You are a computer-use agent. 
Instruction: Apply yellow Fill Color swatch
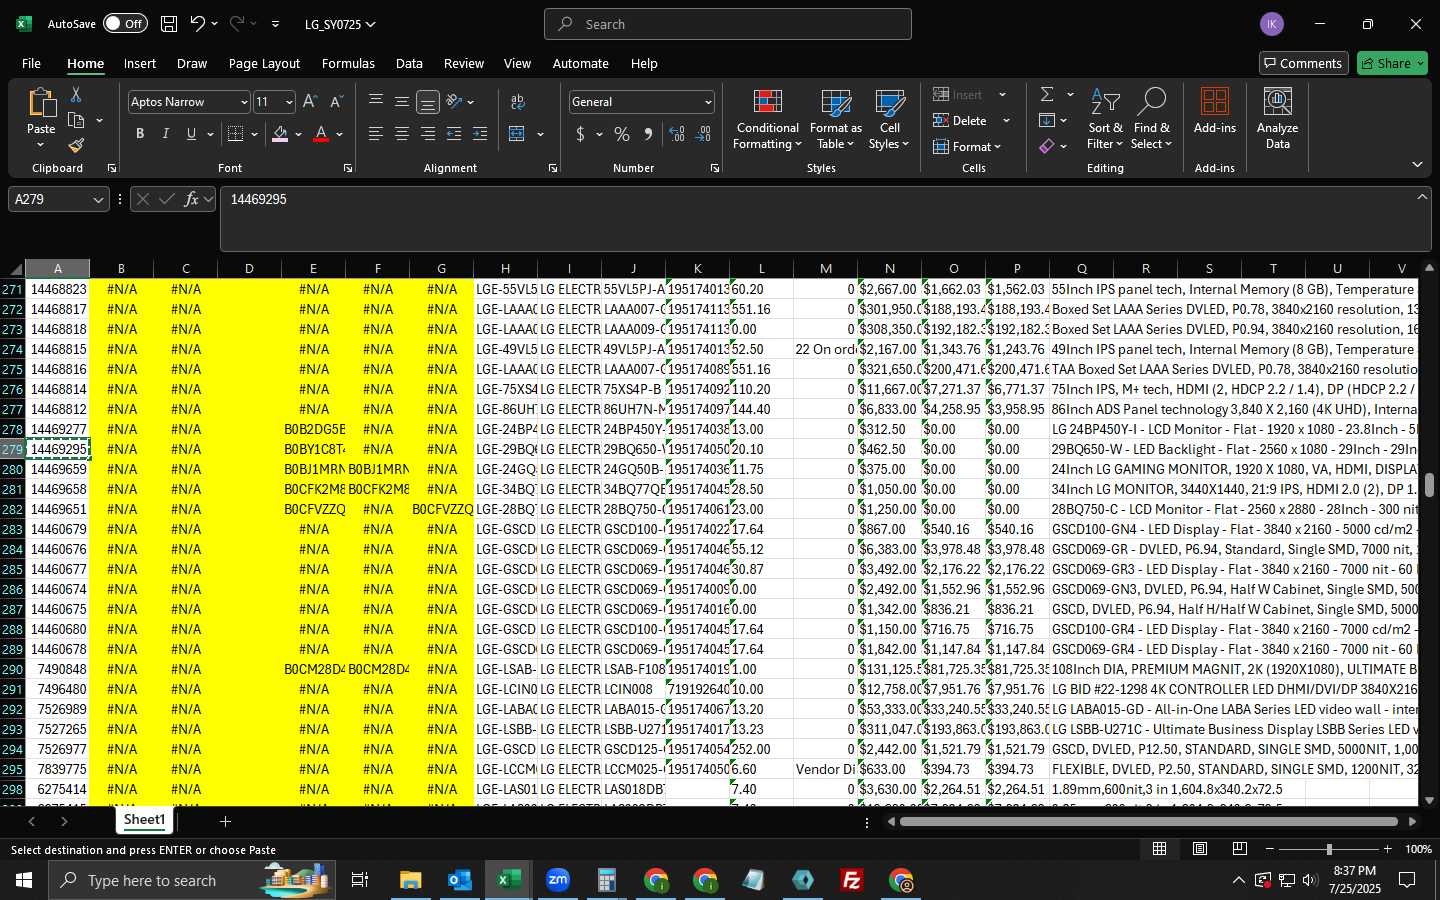[x=280, y=134]
